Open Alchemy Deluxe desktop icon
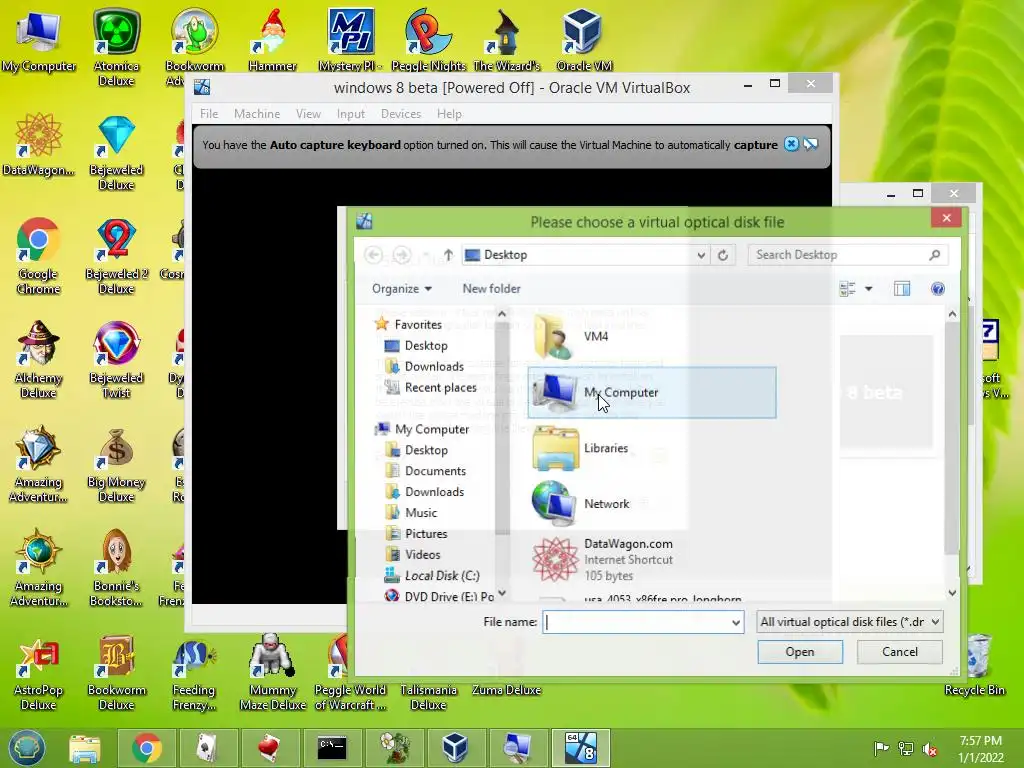The image size is (1024, 768). coord(38,360)
